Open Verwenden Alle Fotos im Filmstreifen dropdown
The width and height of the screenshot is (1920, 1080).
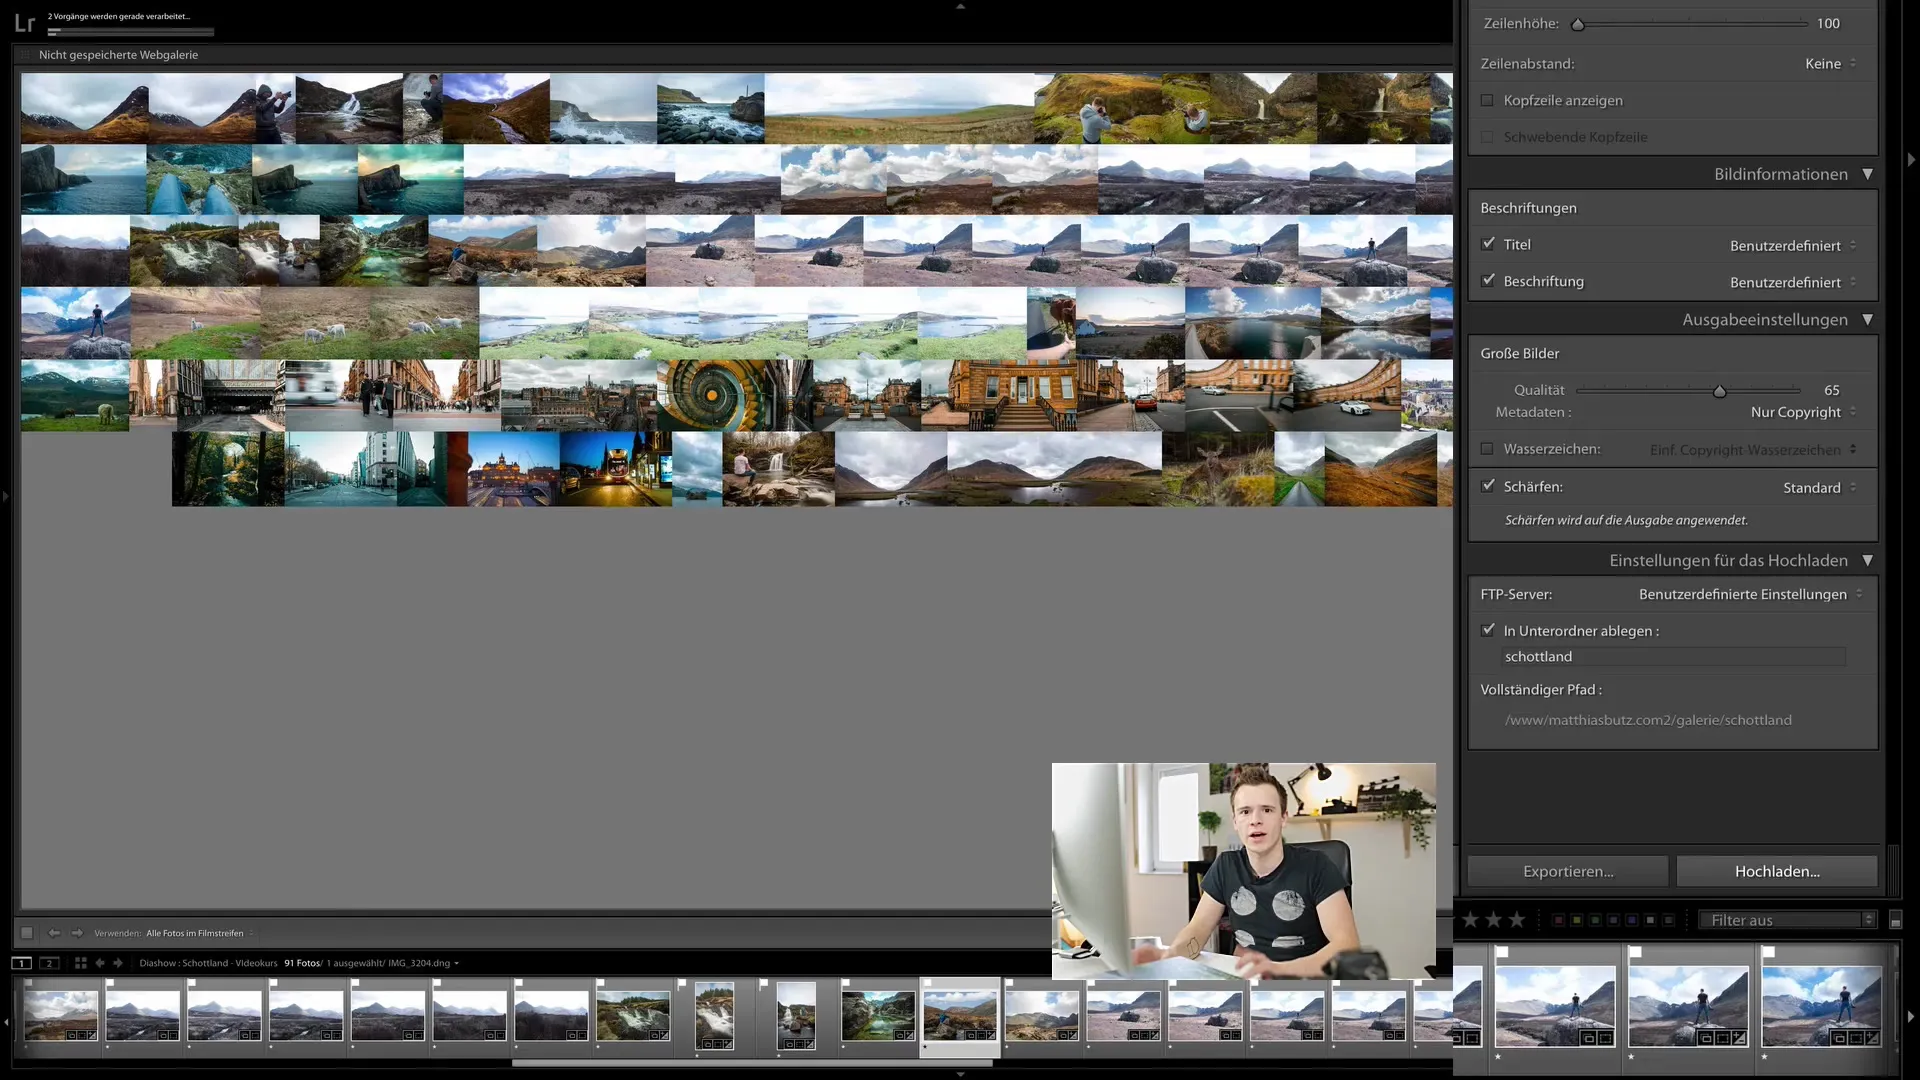[200, 933]
